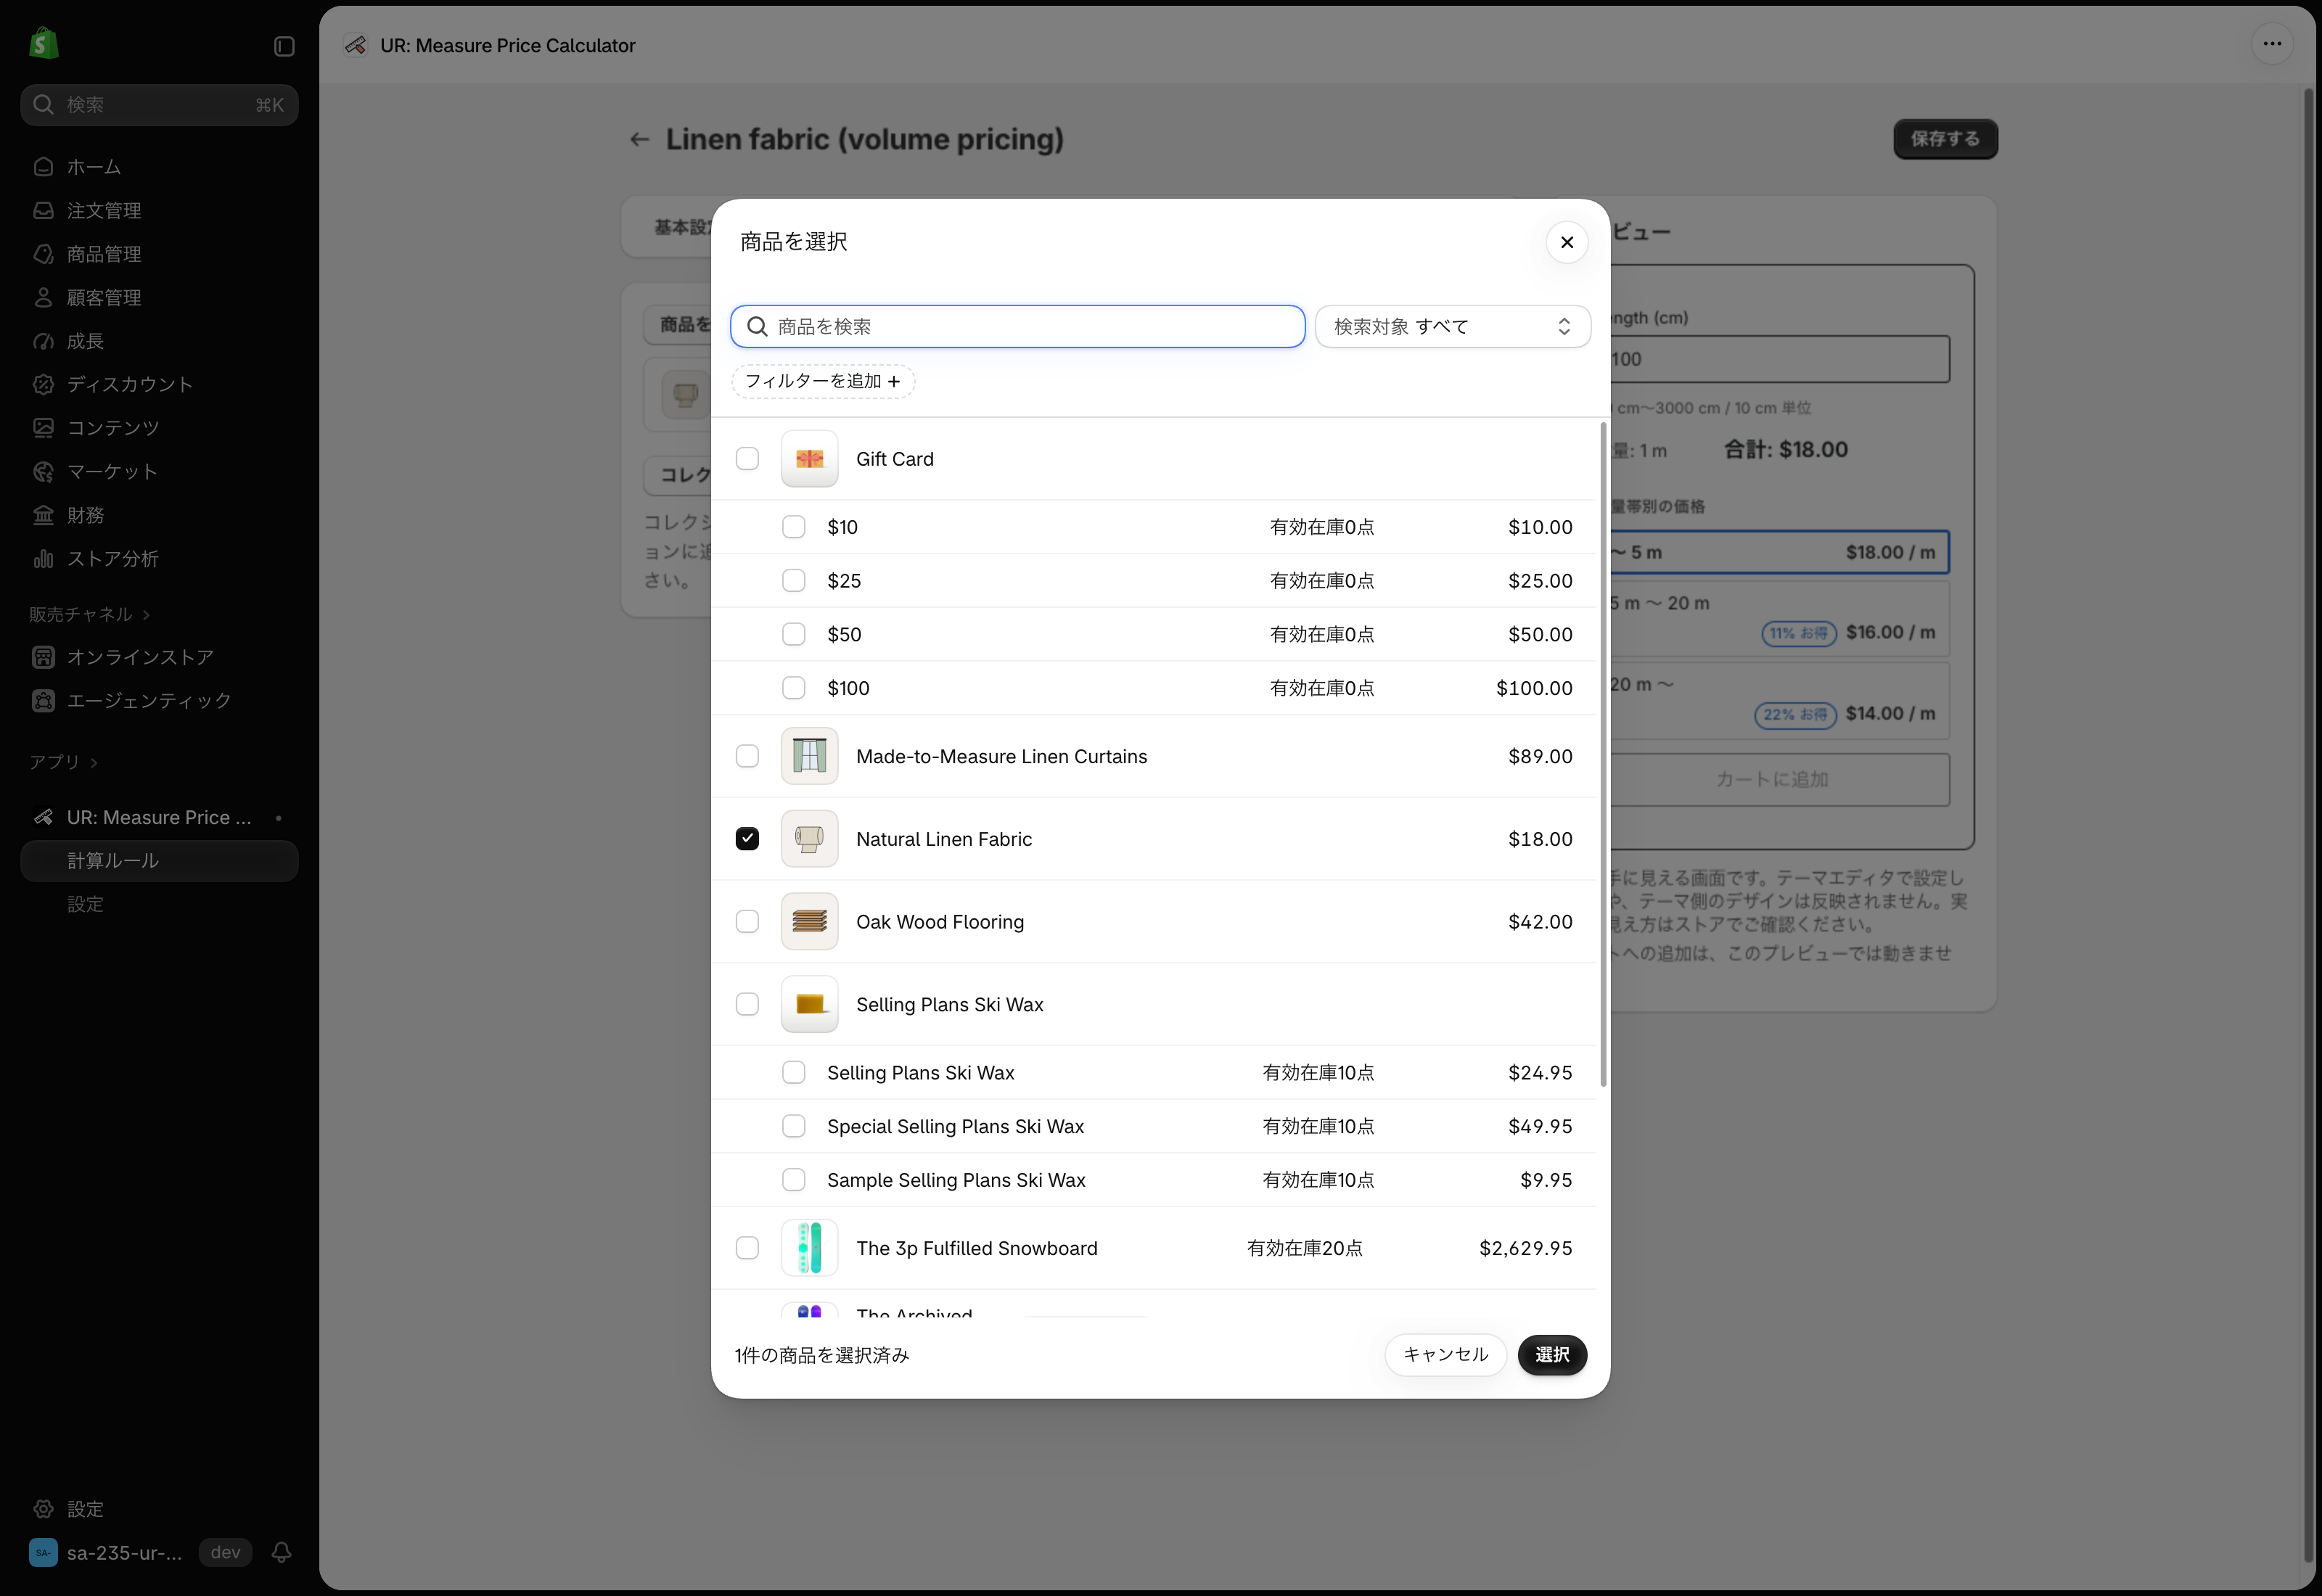Check Oak Wood Flooring checkbox
The width and height of the screenshot is (2322, 1596).
coord(747,921)
